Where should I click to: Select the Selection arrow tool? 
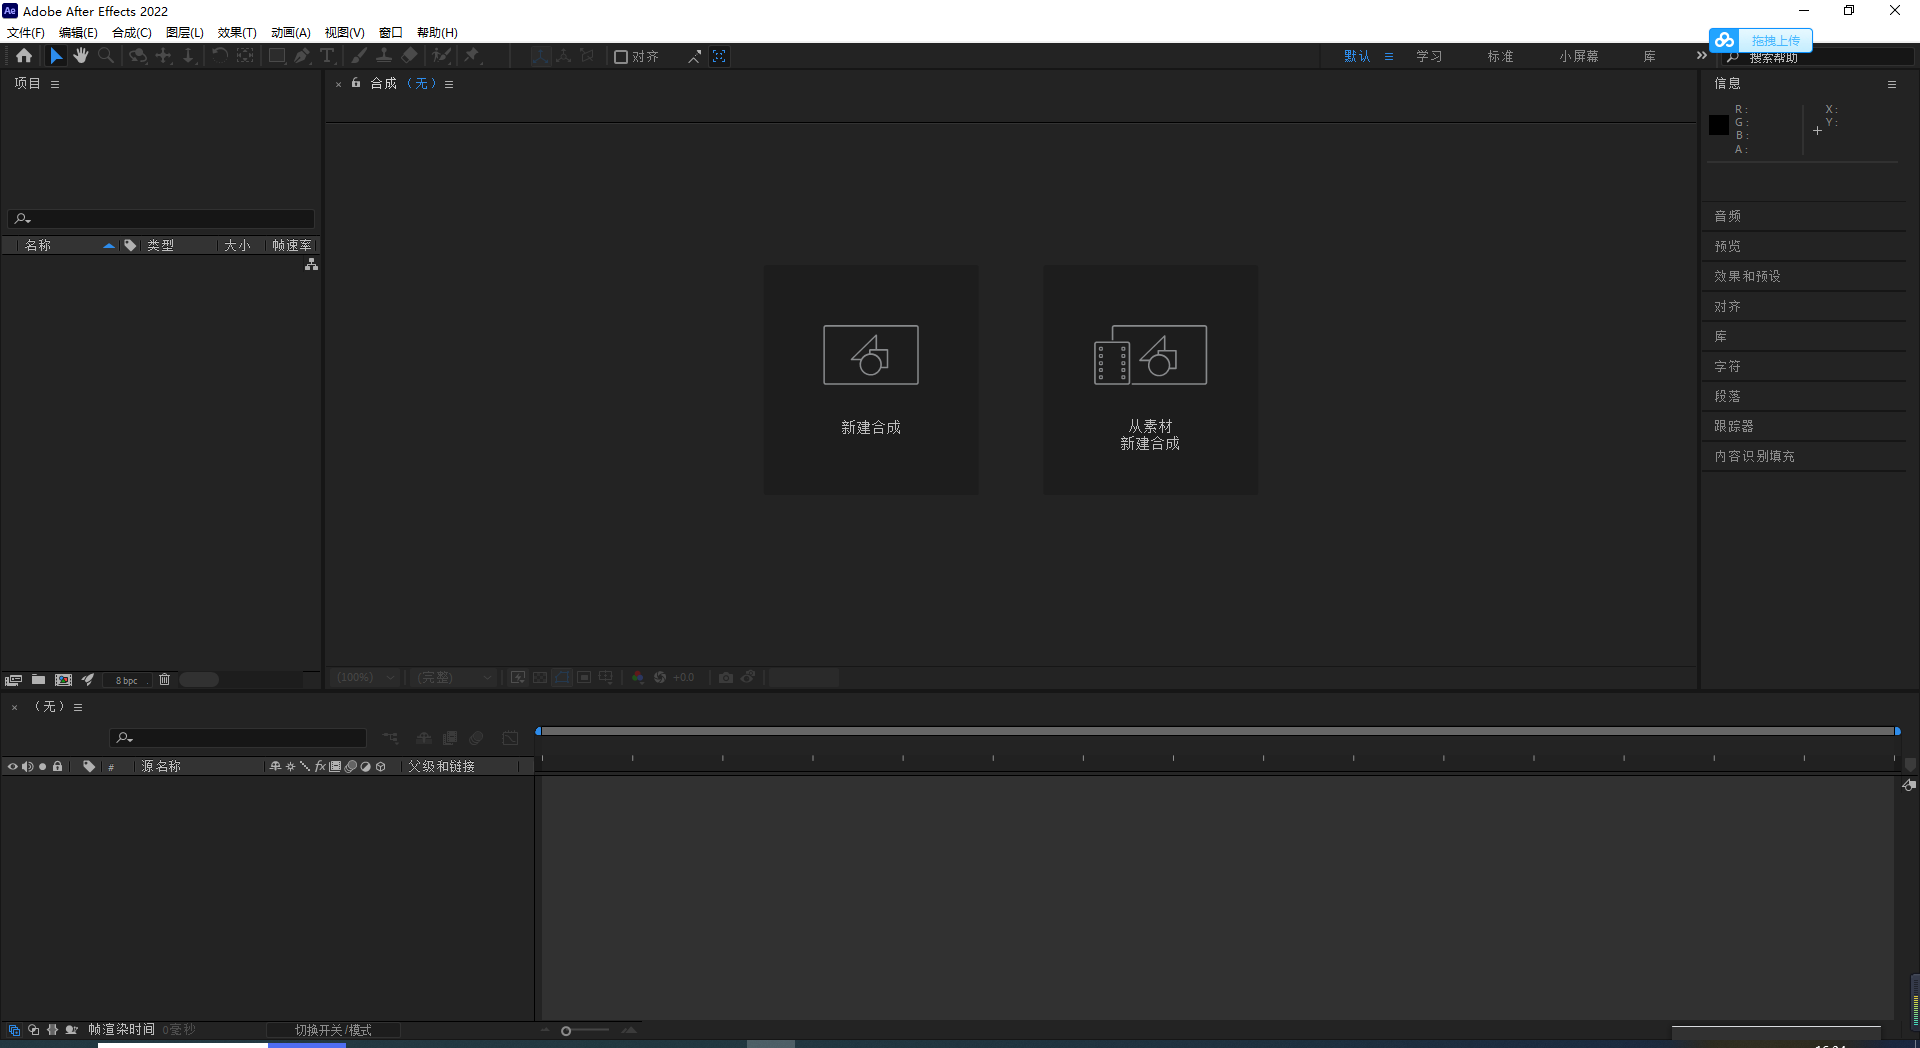(x=56, y=56)
